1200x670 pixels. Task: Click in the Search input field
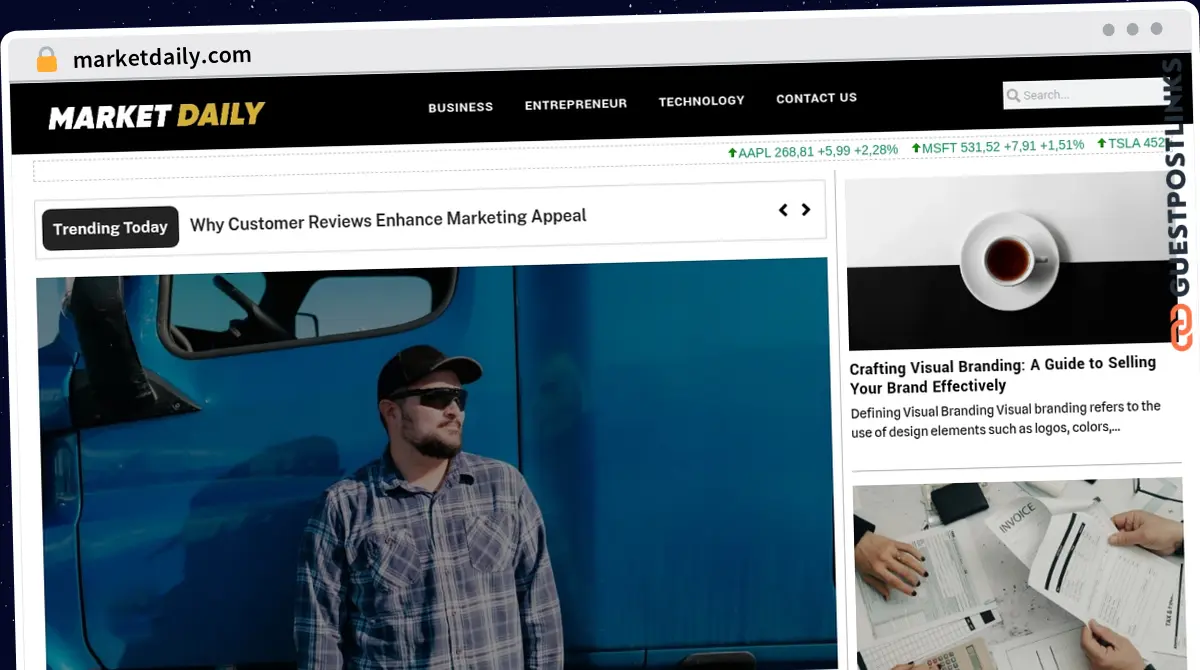click(x=1085, y=94)
